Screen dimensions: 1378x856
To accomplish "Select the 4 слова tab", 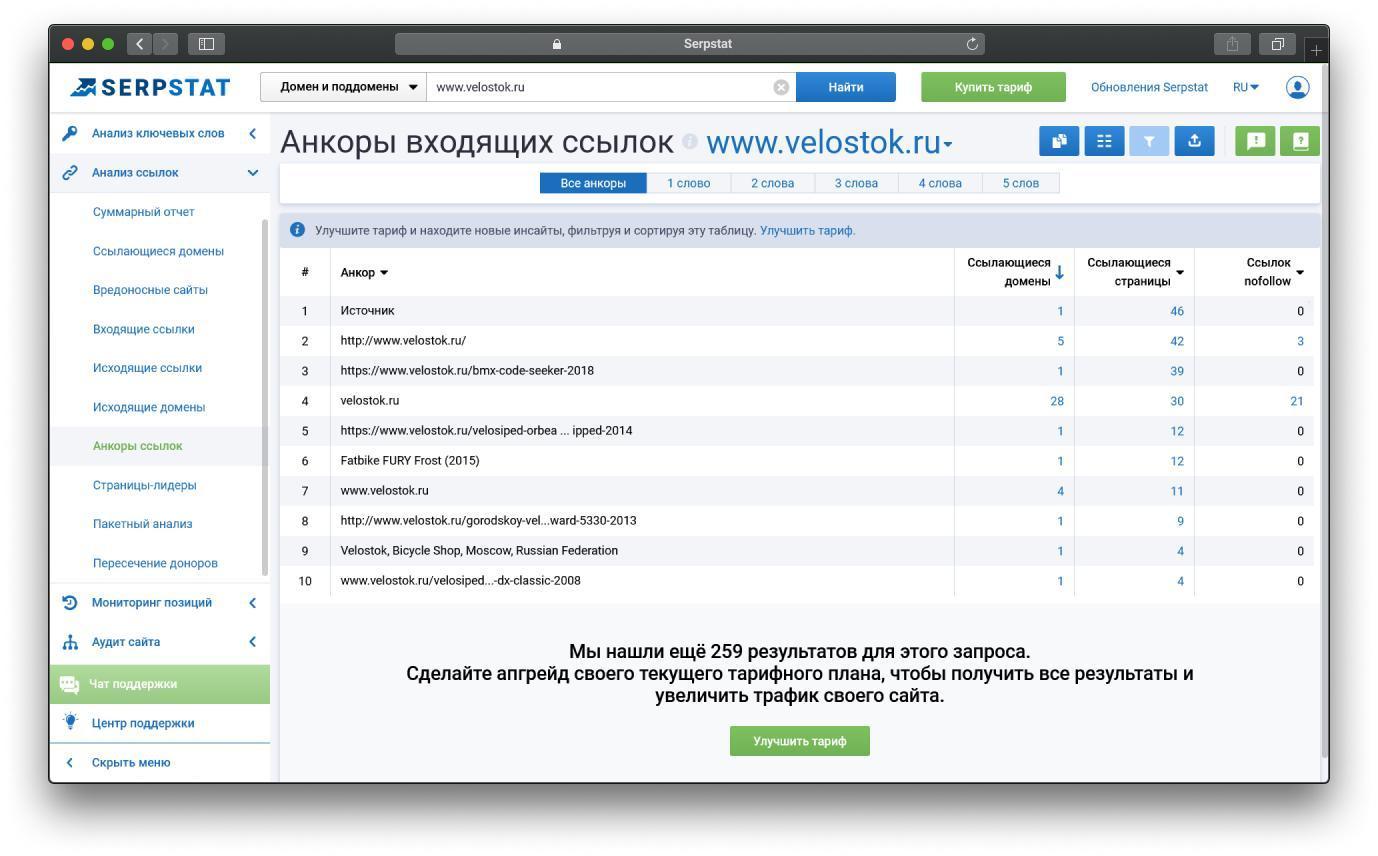I will tap(940, 183).
